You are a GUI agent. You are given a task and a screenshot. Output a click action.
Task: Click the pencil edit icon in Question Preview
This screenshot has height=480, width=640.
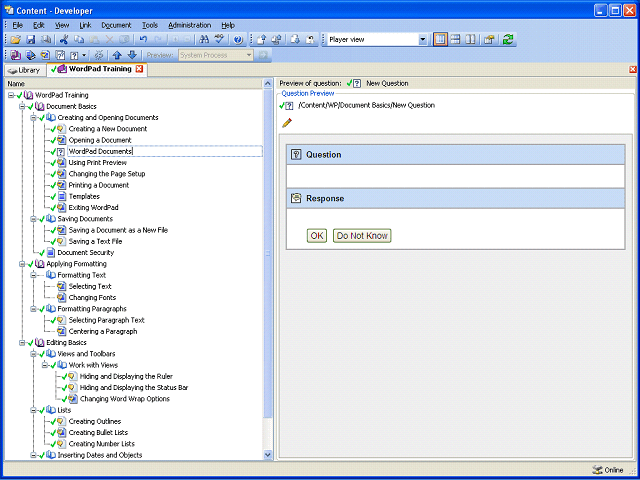[287, 122]
